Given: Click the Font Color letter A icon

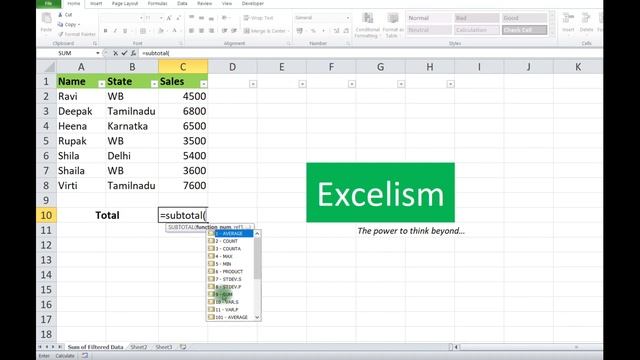Looking at the screenshot, I should pos(174,31).
